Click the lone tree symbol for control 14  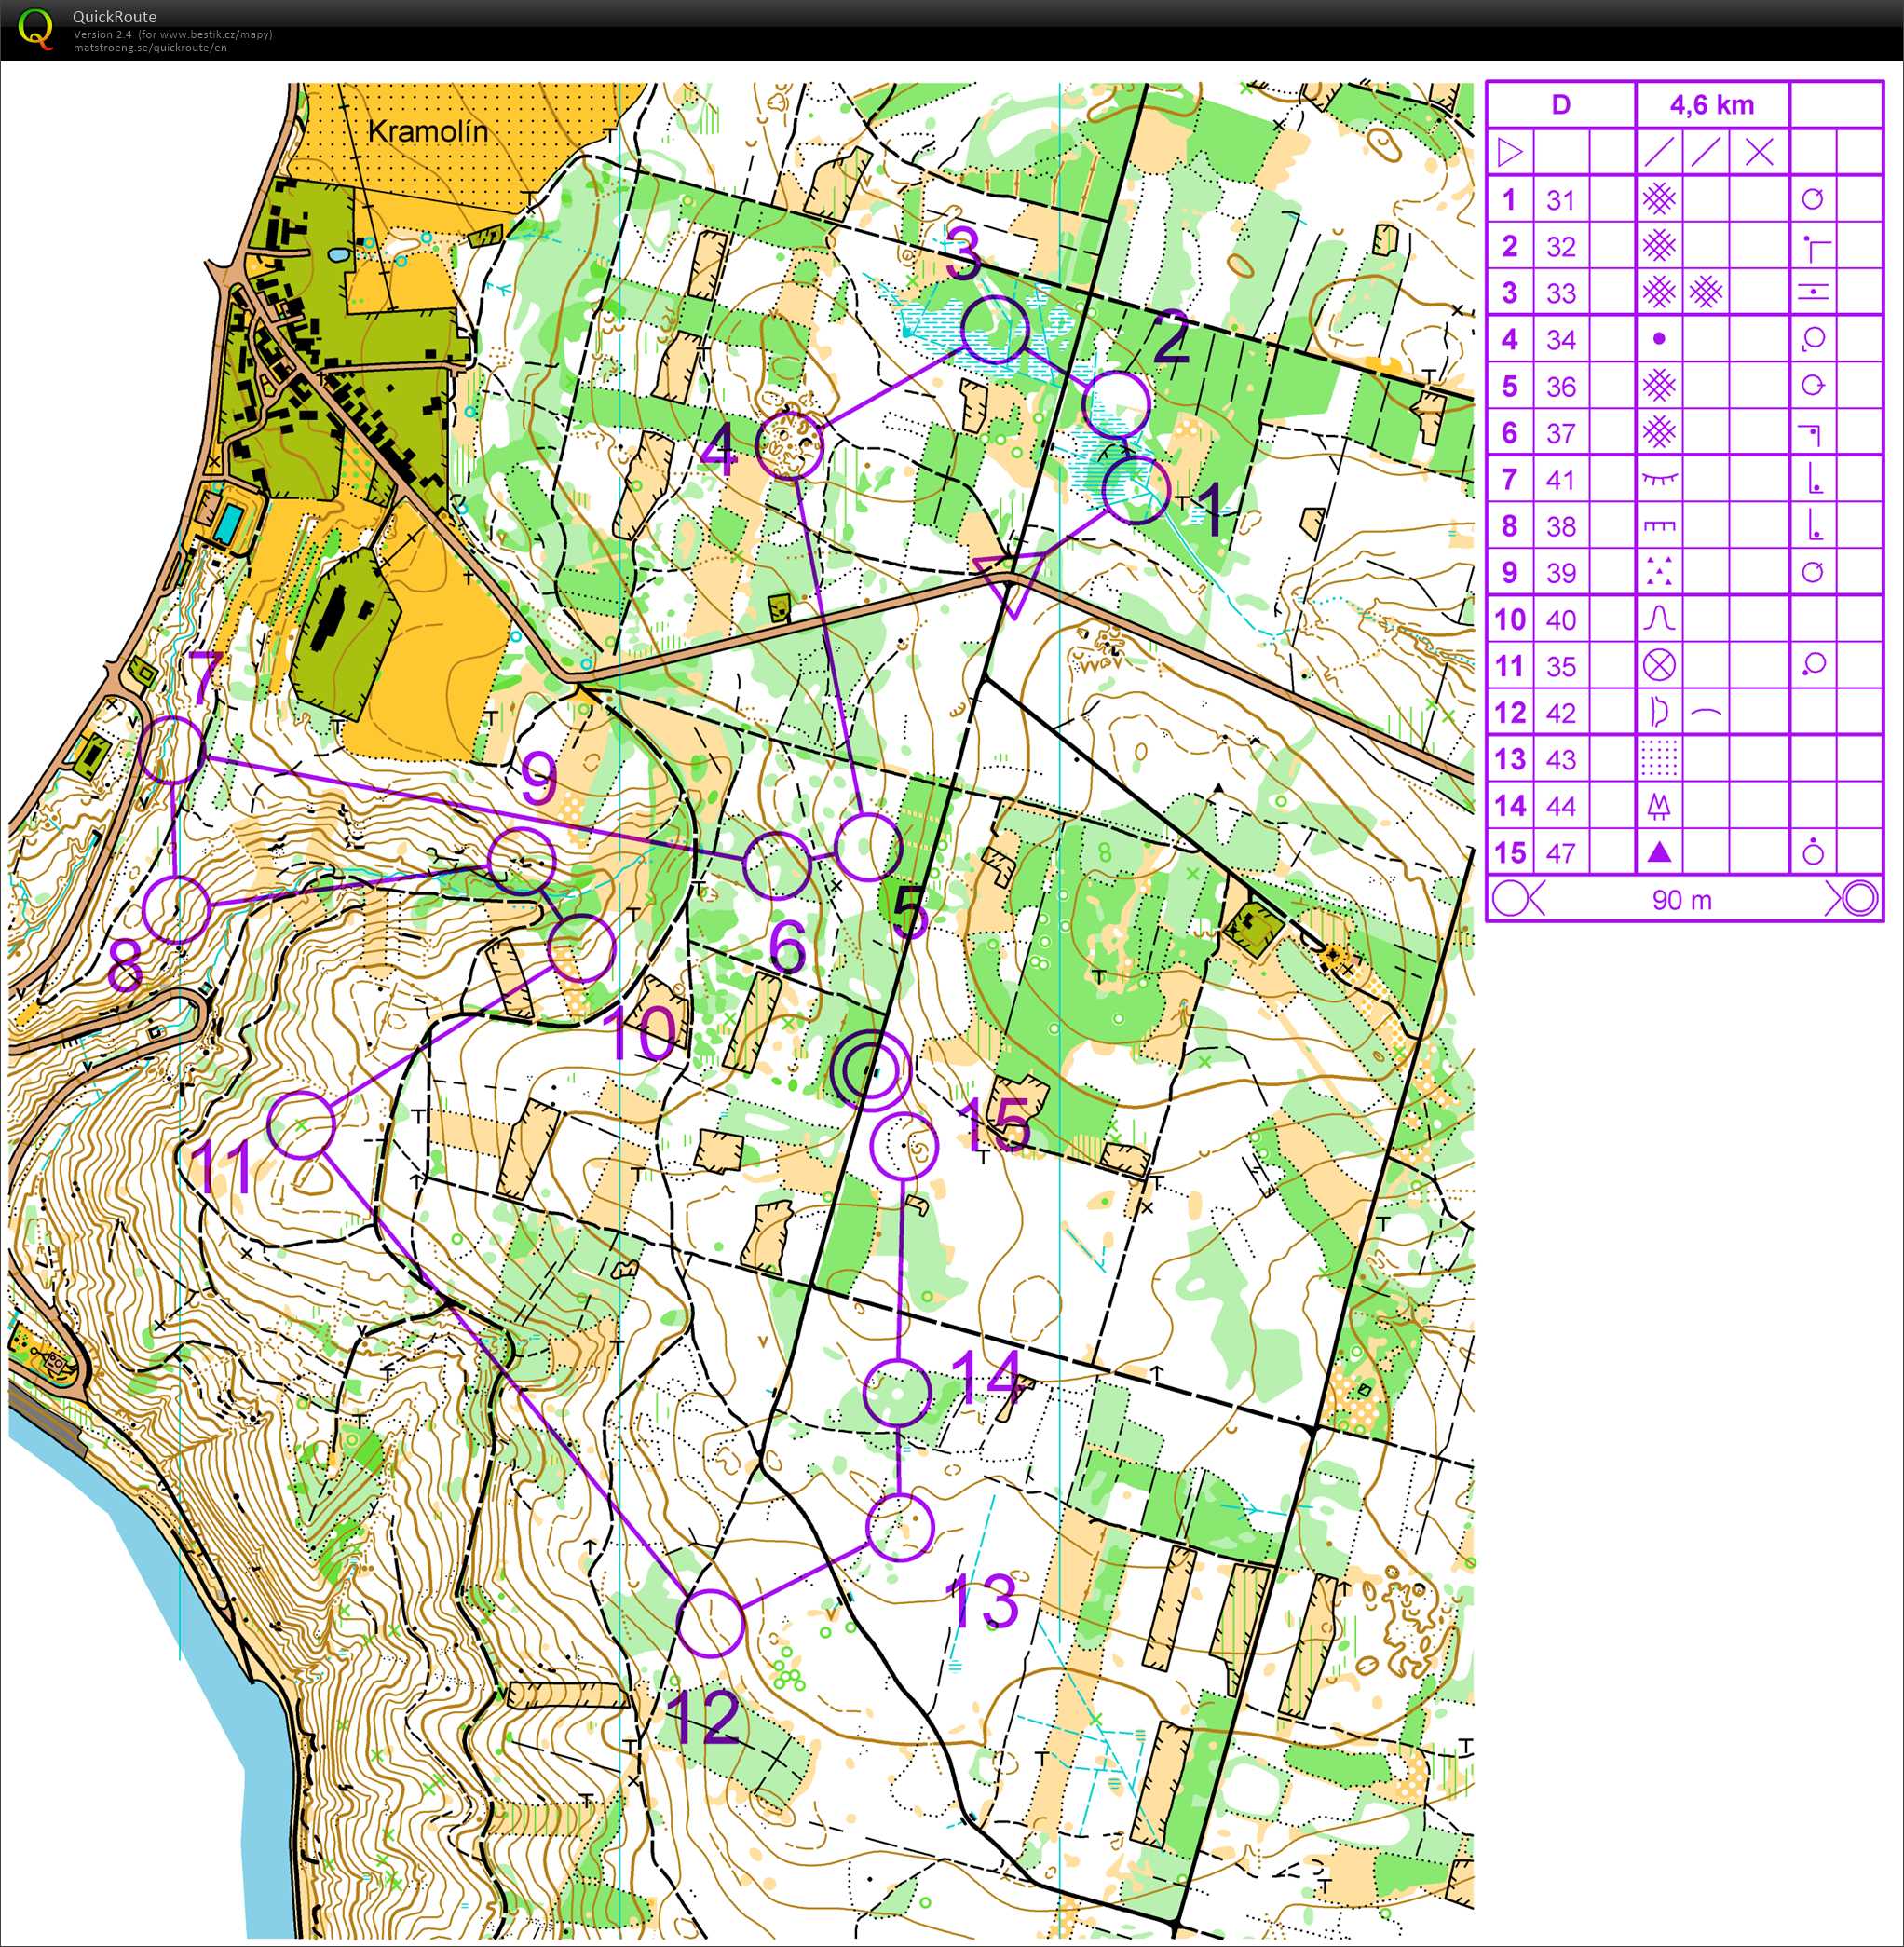click(1659, 805)
